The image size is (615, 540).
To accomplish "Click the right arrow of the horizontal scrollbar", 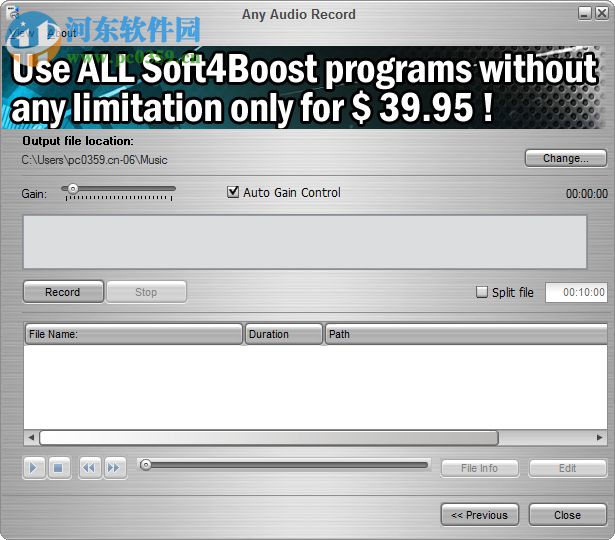I will click(599, 437).
